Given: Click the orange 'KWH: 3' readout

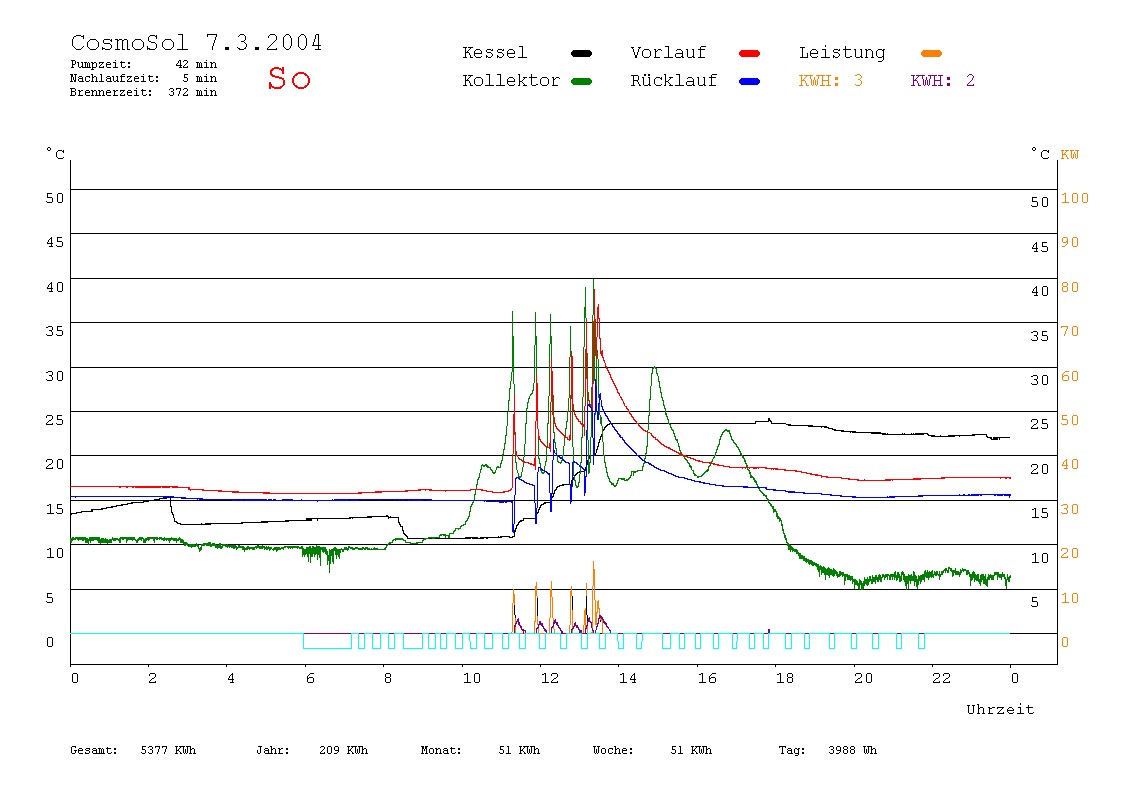Looking at the screenshot, I should 831,81.
